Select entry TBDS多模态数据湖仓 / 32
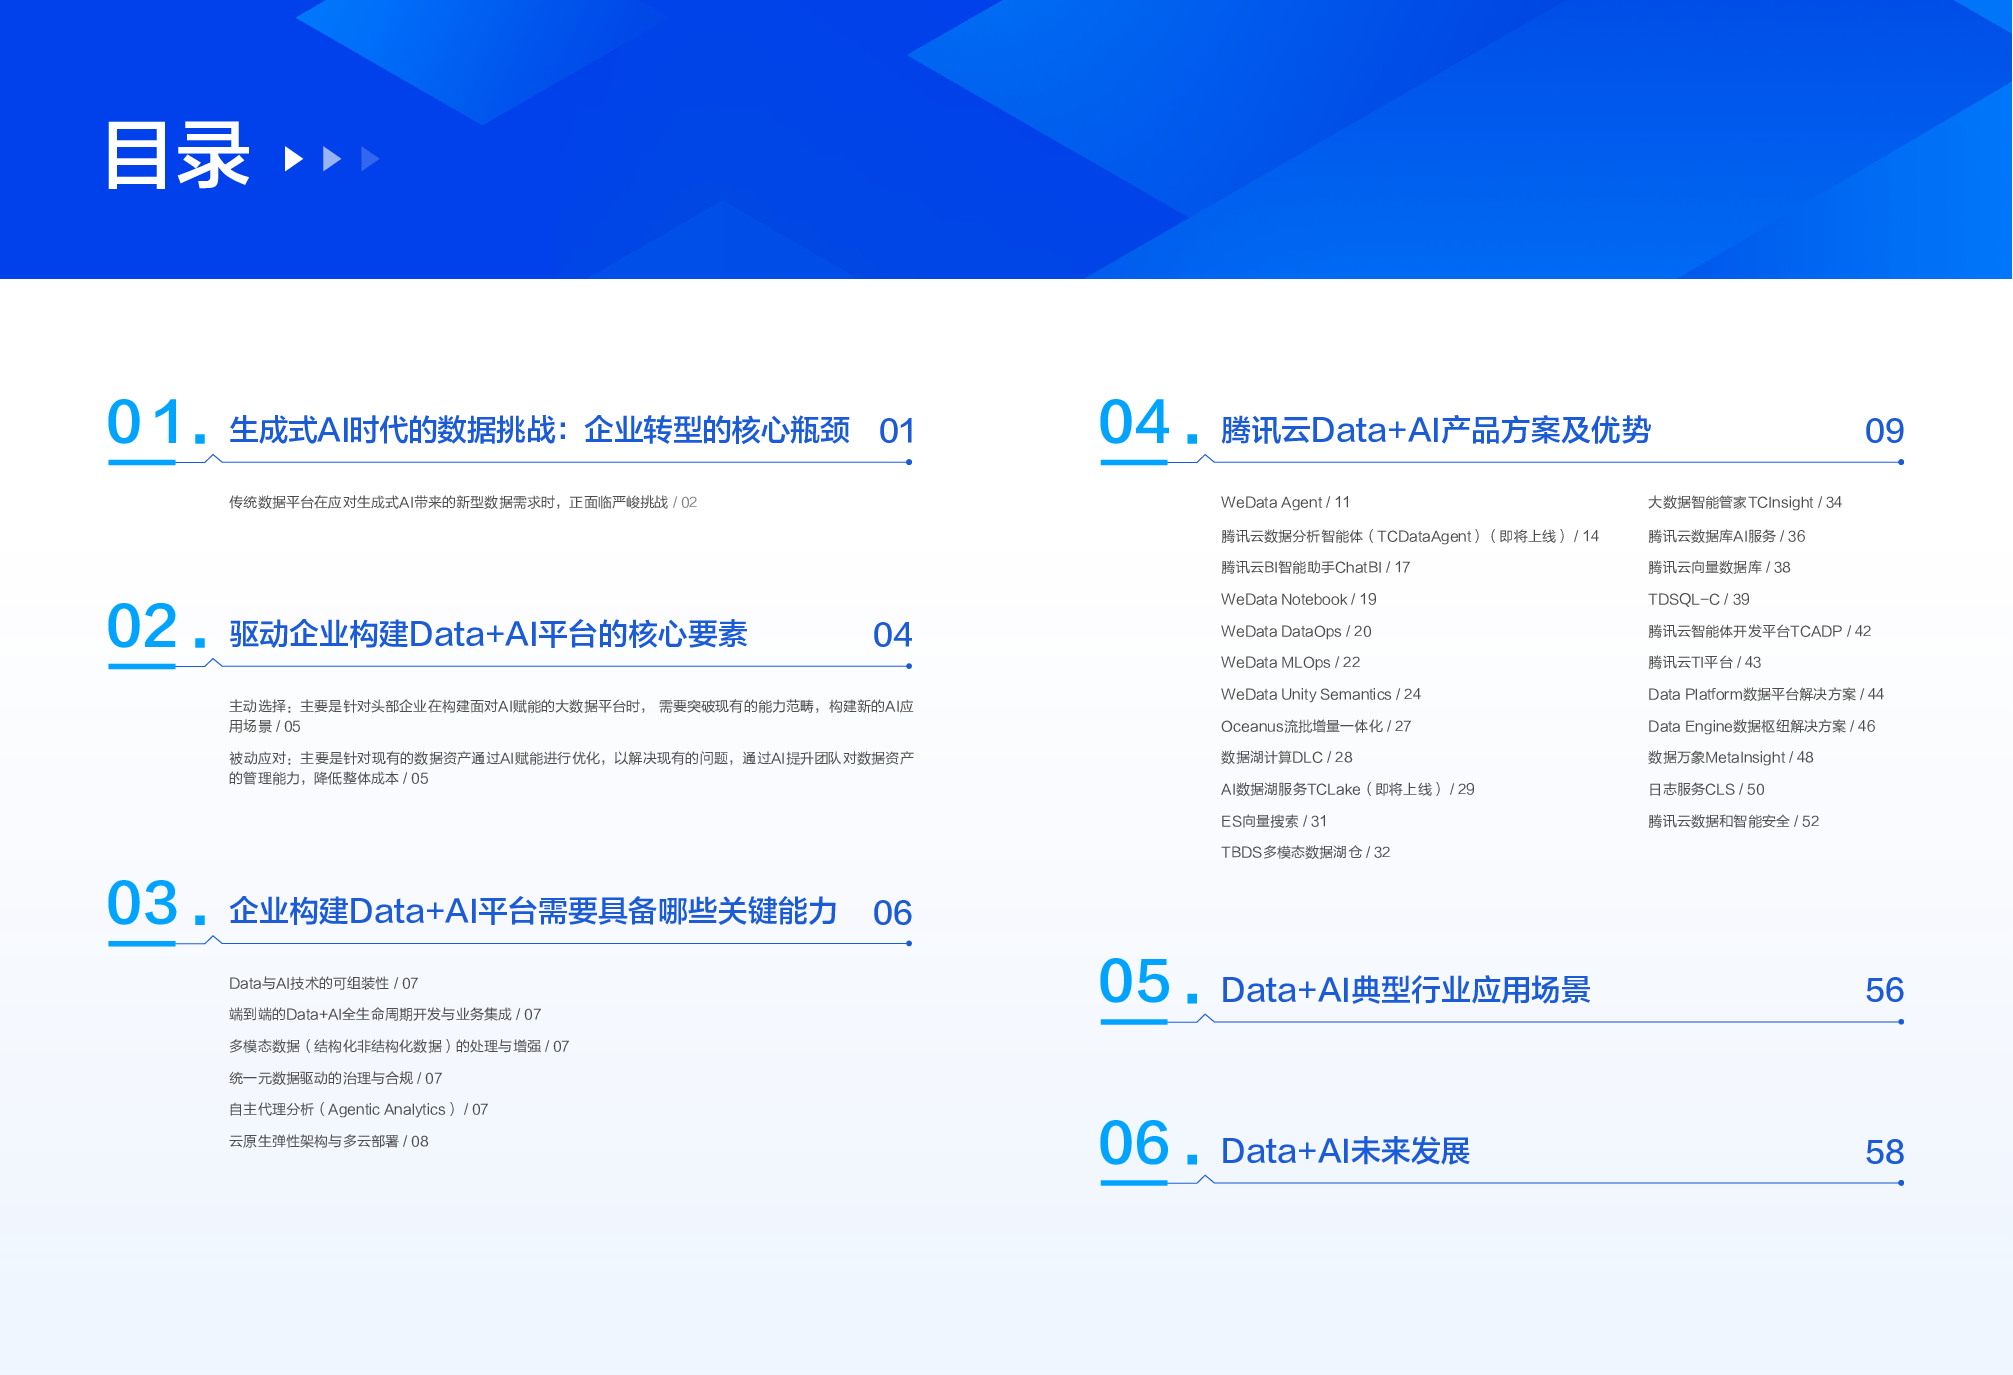The image size is (2013, 1375). click(1305, 852)
